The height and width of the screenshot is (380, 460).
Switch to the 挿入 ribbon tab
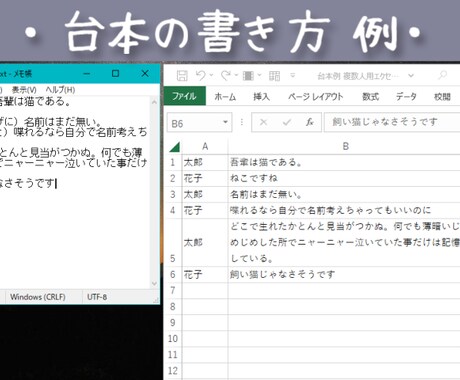click(x=261, y=97)
